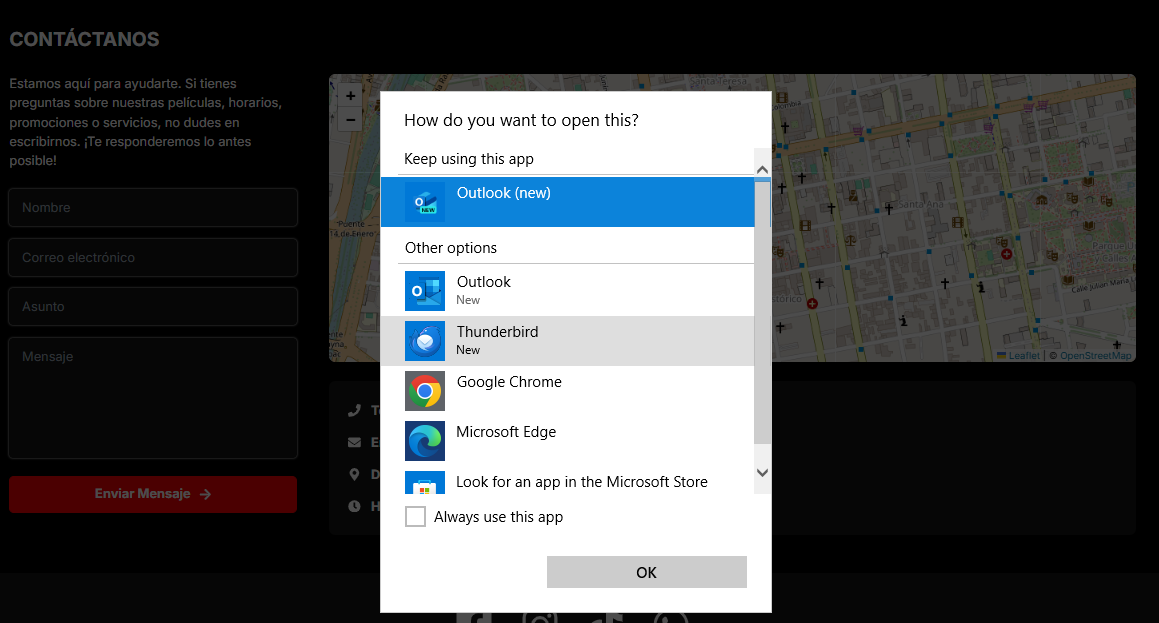Screen dimensions: 1159x623
Task: Click into the Mensaje text area
Action: [153, 397]
